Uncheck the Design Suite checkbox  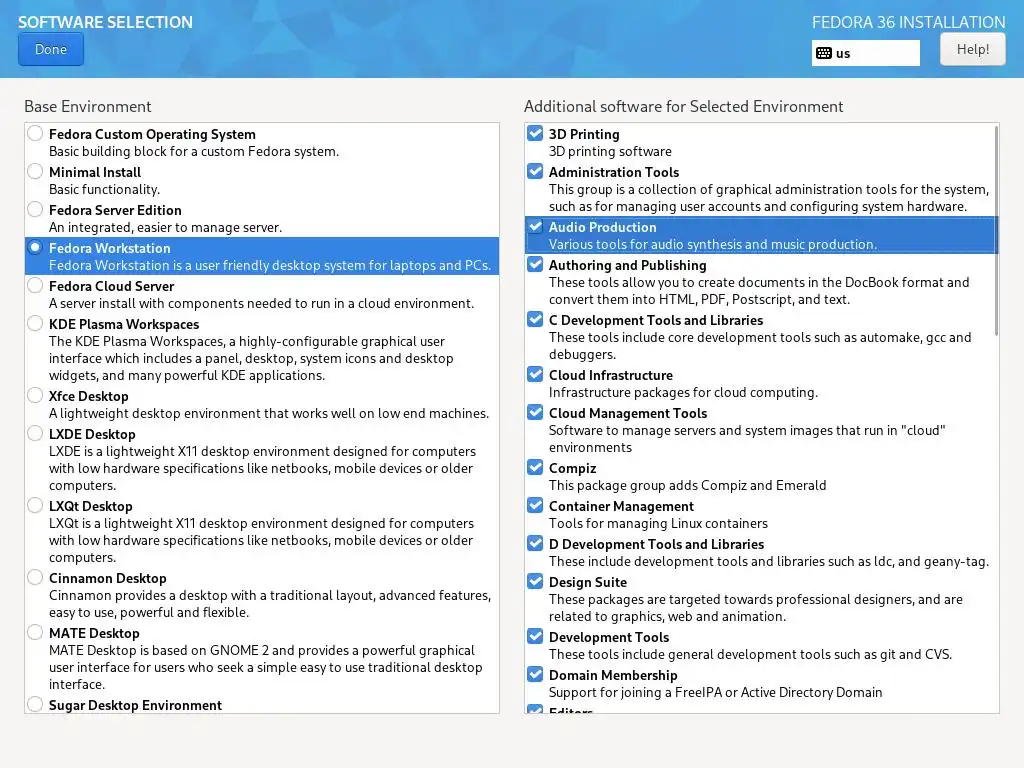point(535,581)
